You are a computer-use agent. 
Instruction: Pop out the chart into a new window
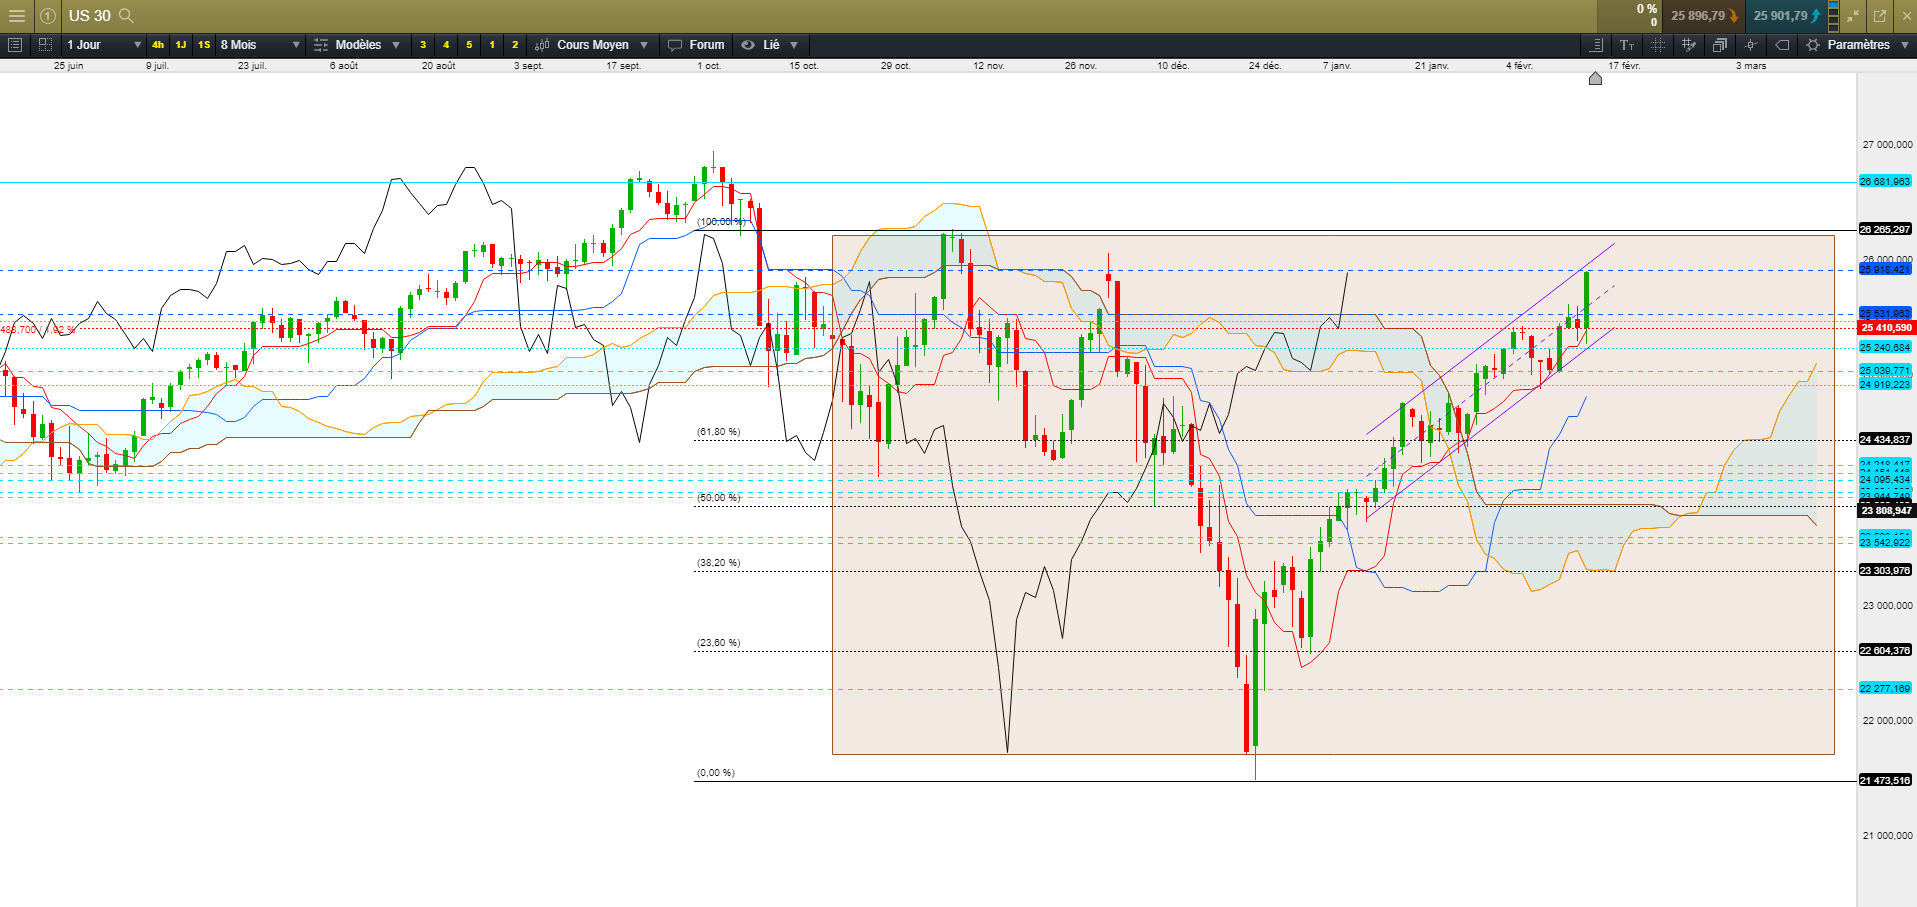click(1880, 16)
